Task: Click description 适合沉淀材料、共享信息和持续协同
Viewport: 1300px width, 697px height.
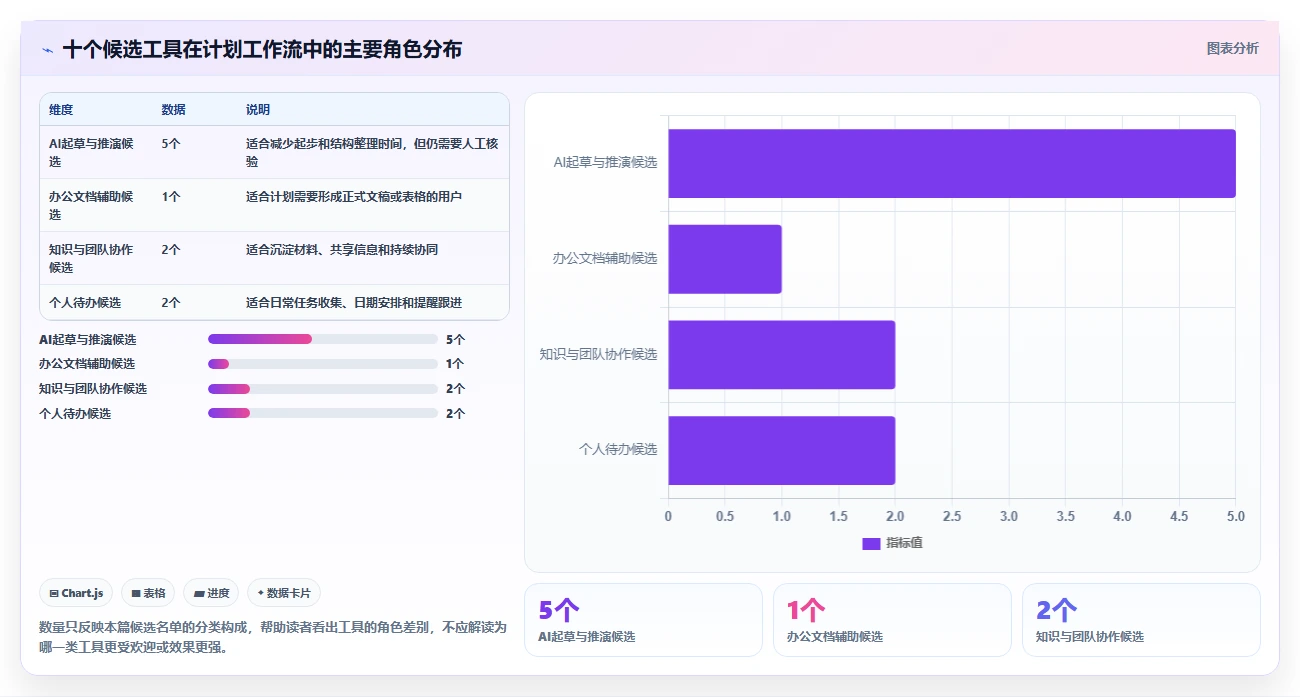Action: click(342, 249)
